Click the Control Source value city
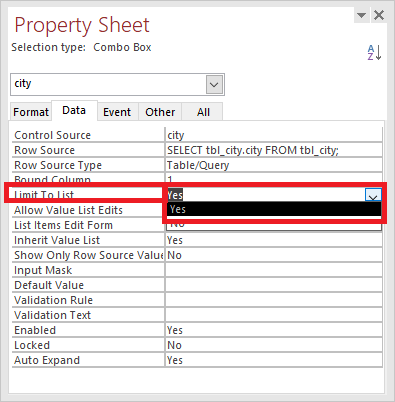 coord(274,135)
